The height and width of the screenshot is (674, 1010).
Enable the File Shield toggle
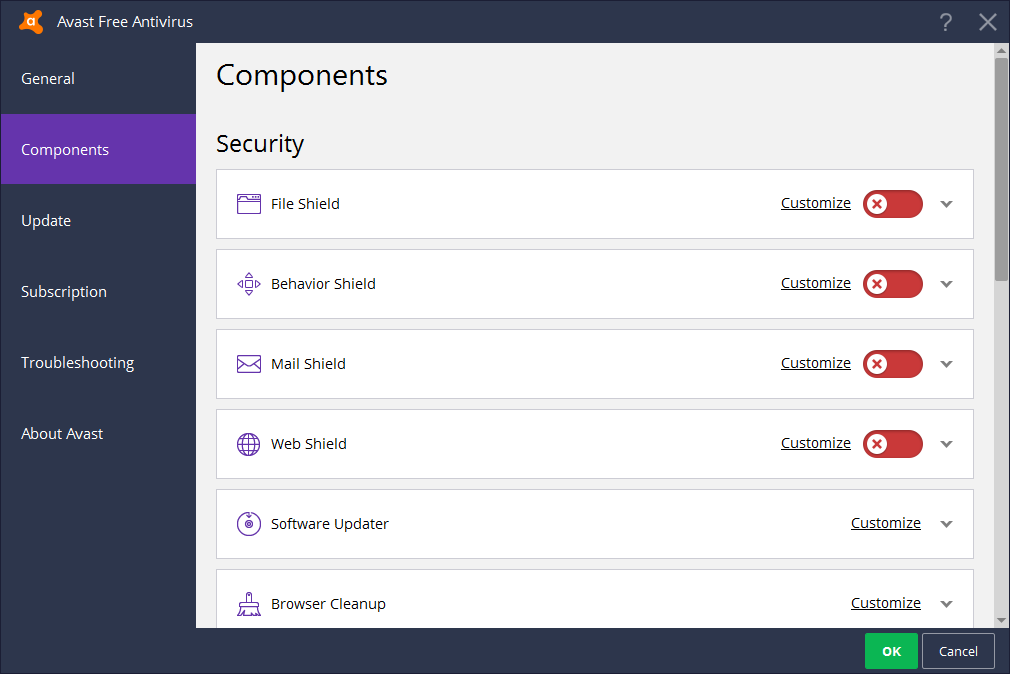(x=892, y=203)
